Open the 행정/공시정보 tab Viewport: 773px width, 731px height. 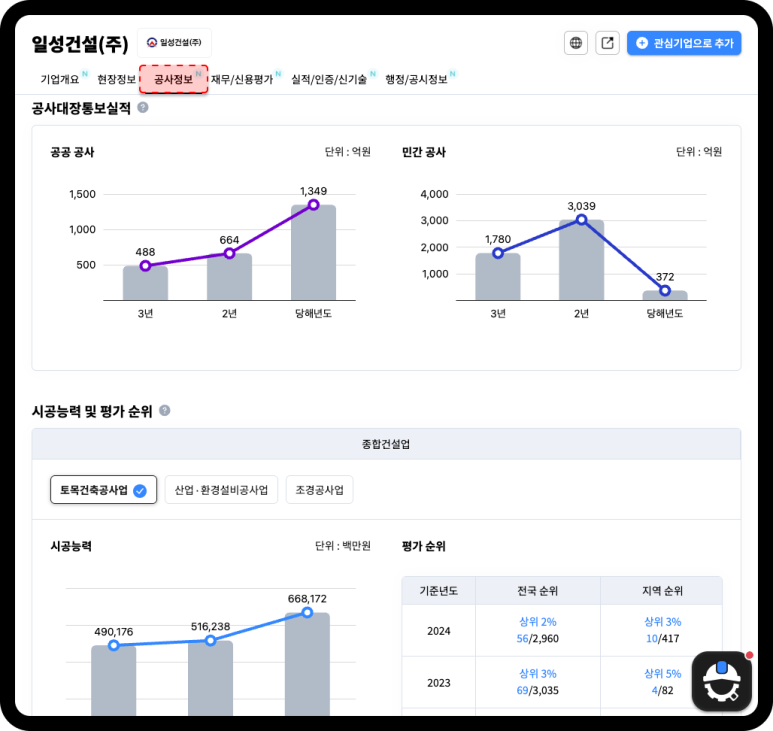[416, 79]
